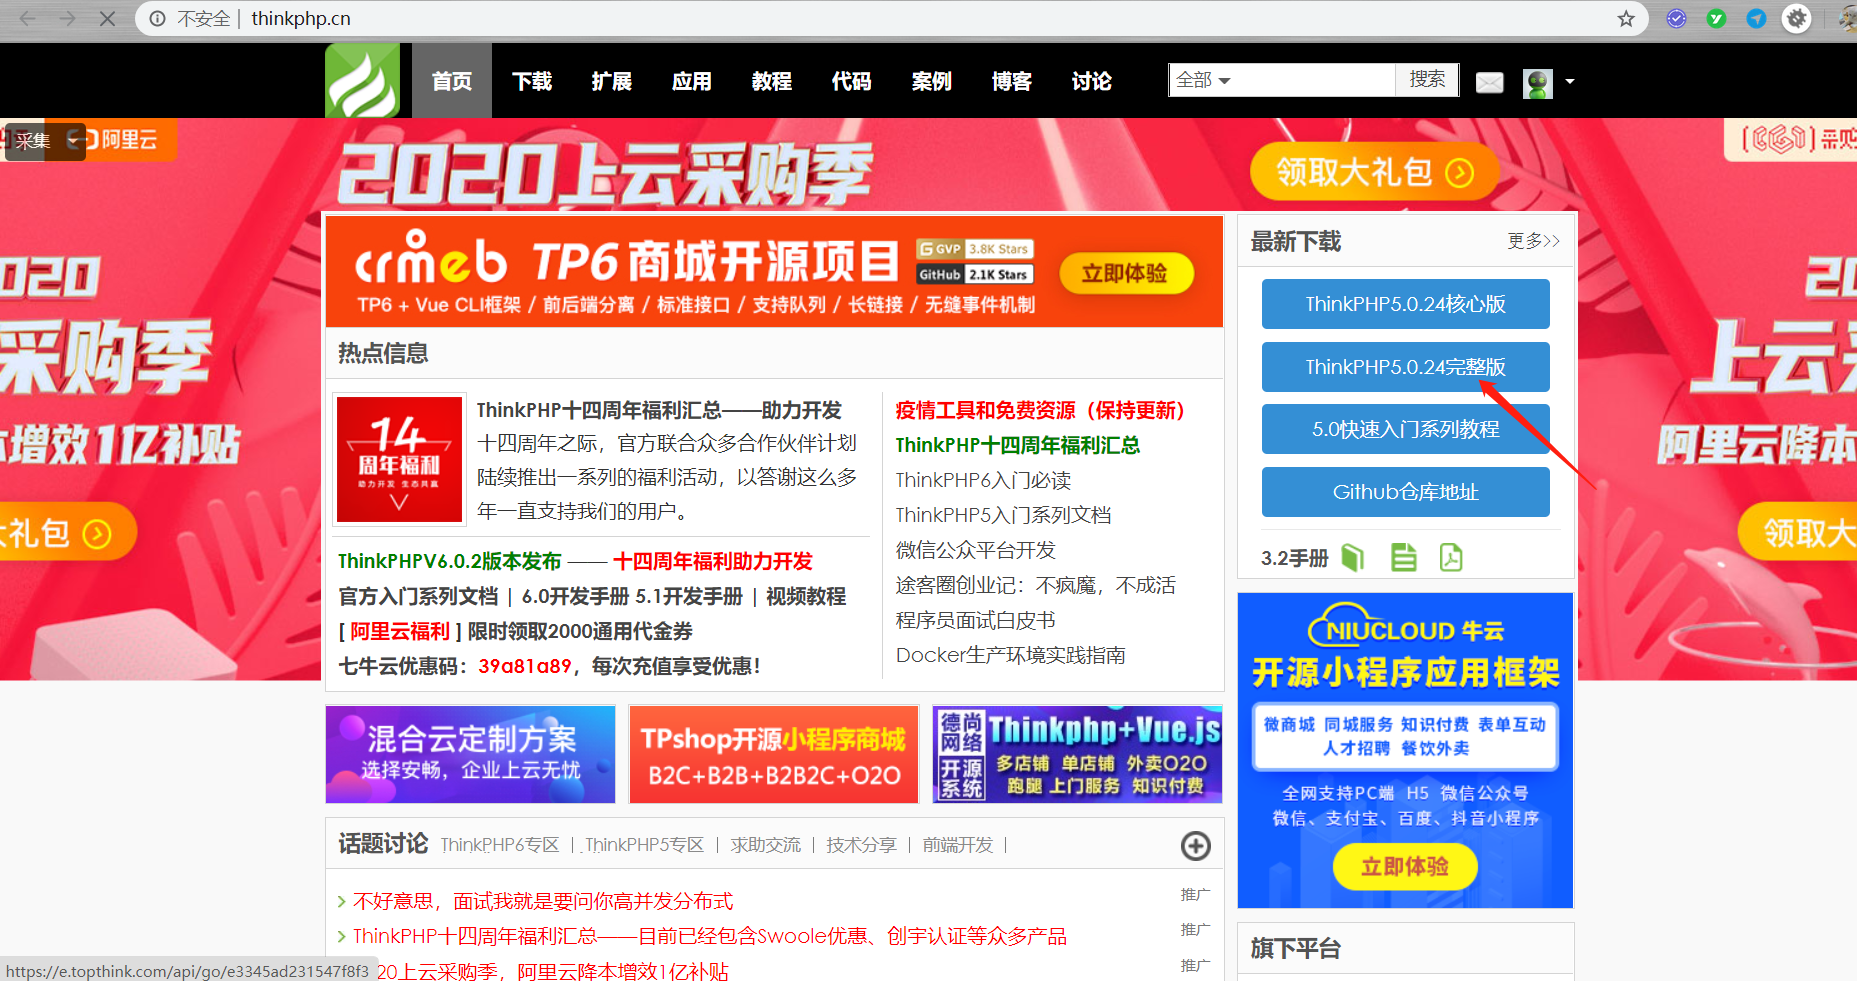Download ThinkPHP5.0.24完整版
The width and height of the screenshot is (1857, 981).
click(x=1404, y=367)
